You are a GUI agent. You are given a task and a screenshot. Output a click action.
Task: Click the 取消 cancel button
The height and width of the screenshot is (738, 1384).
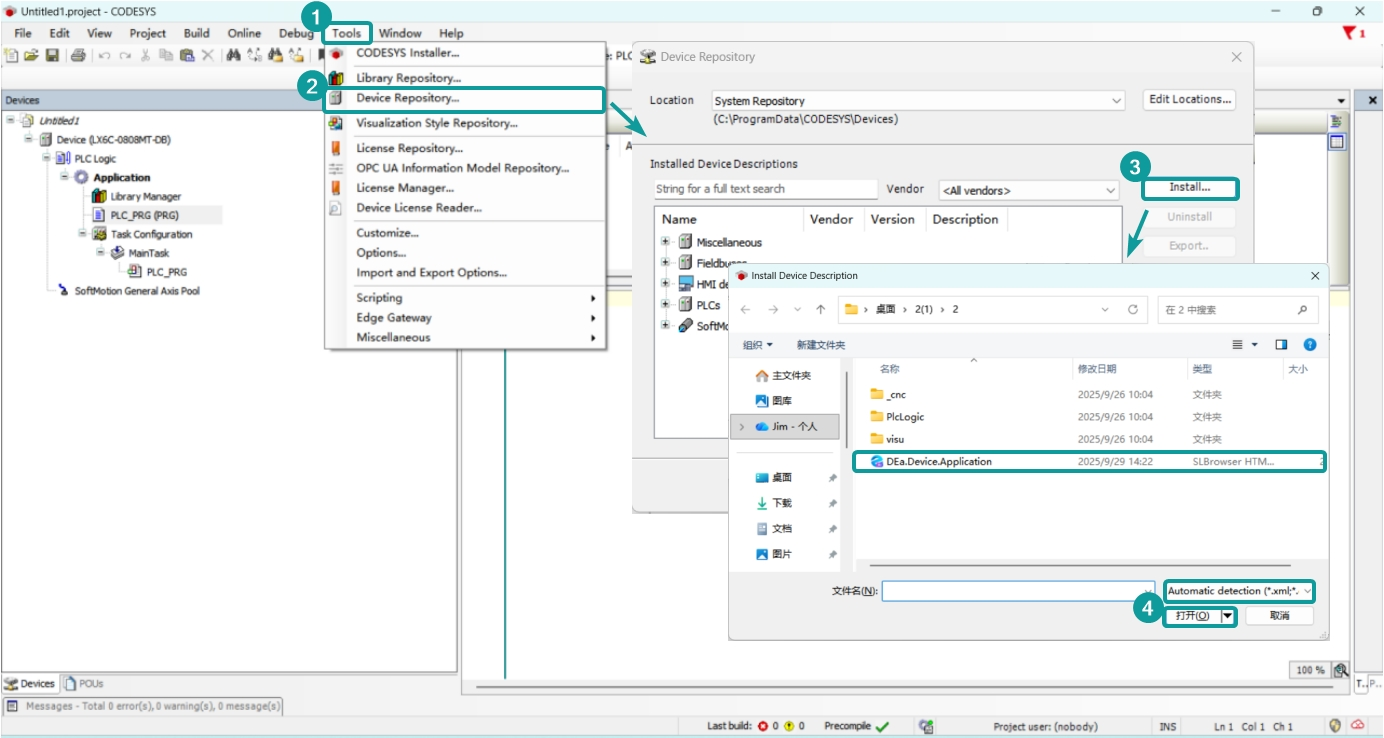[1280, 616]
